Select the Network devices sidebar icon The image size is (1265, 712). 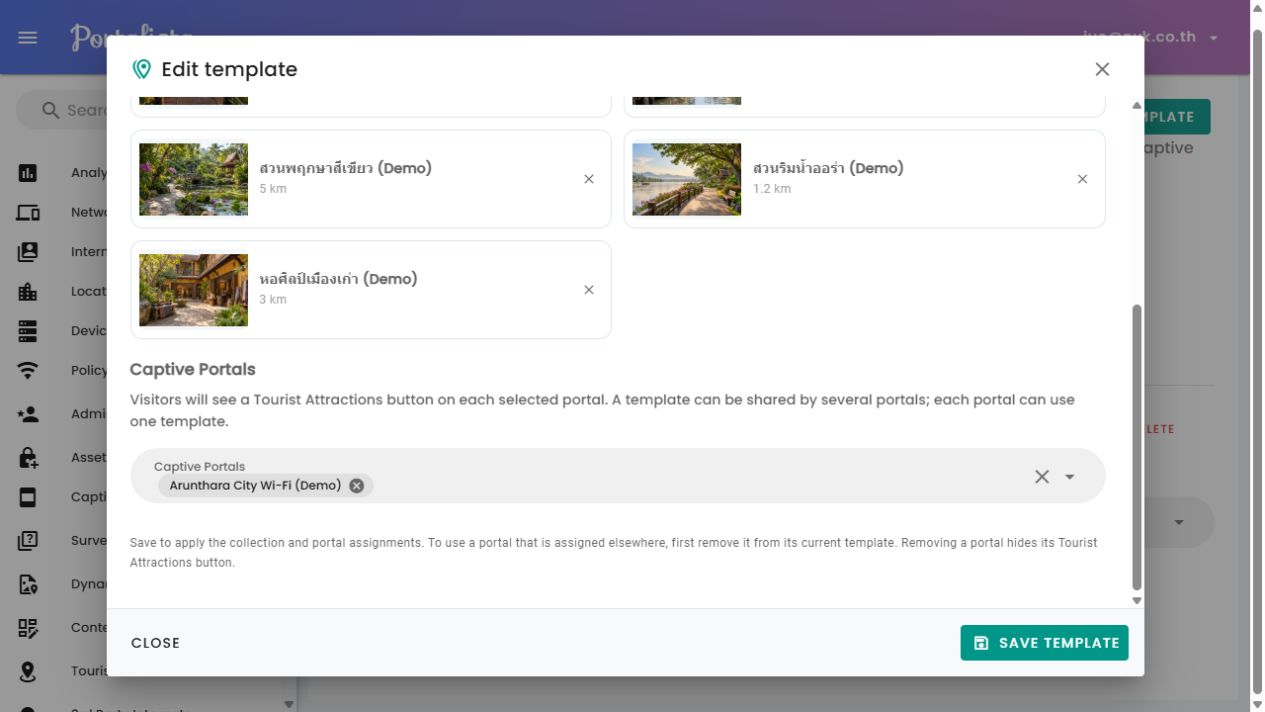[28, 212]
